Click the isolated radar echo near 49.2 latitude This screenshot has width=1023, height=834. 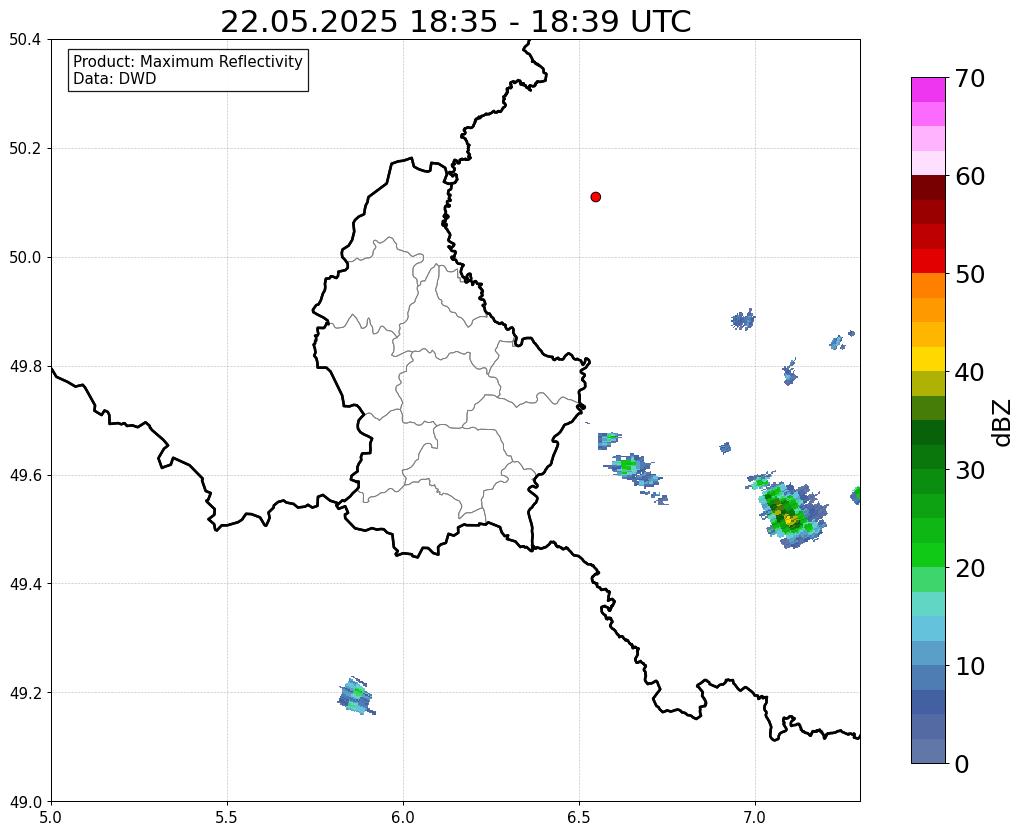356,696
